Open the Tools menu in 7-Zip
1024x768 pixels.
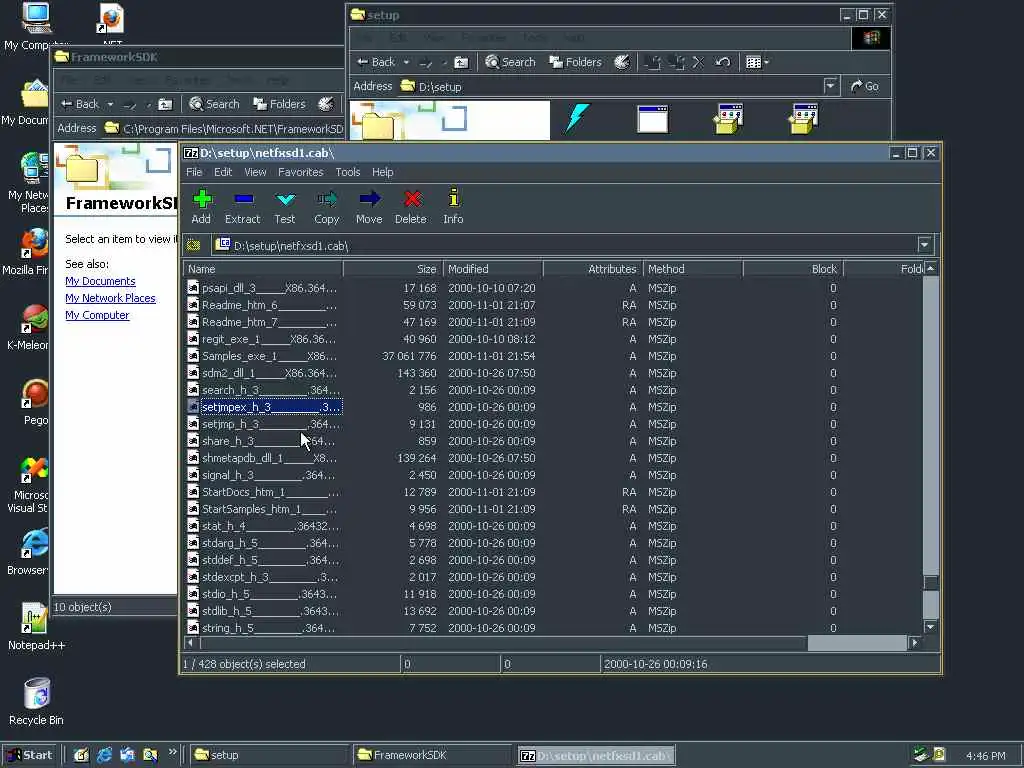[347, 172]
